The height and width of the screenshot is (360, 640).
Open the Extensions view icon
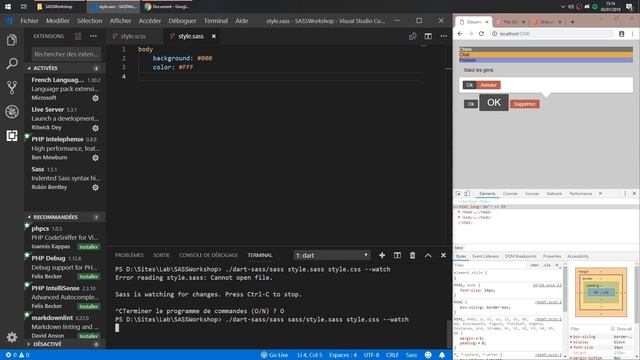click(x=12, y=136)
